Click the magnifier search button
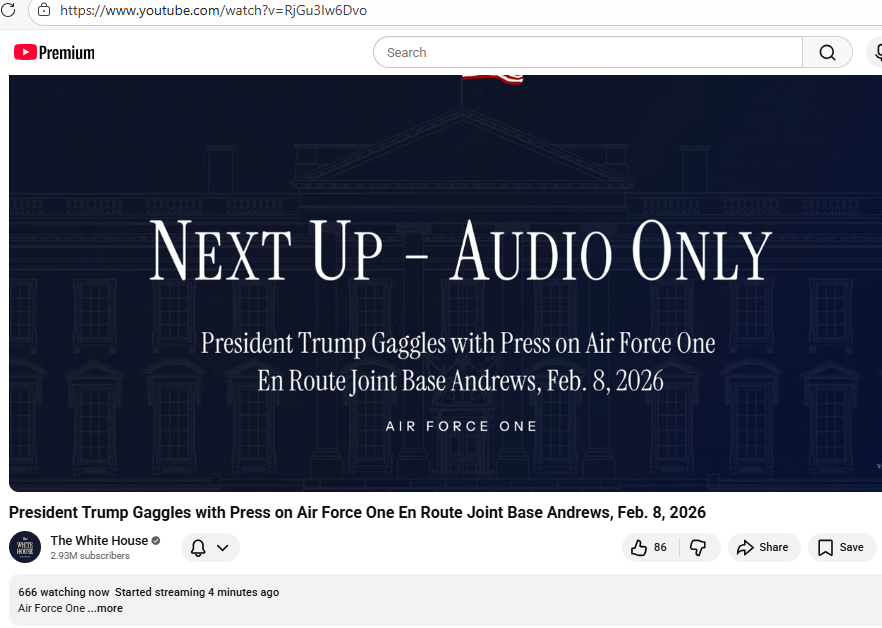The height and width of the screenshot is (628, 882). 827,52
